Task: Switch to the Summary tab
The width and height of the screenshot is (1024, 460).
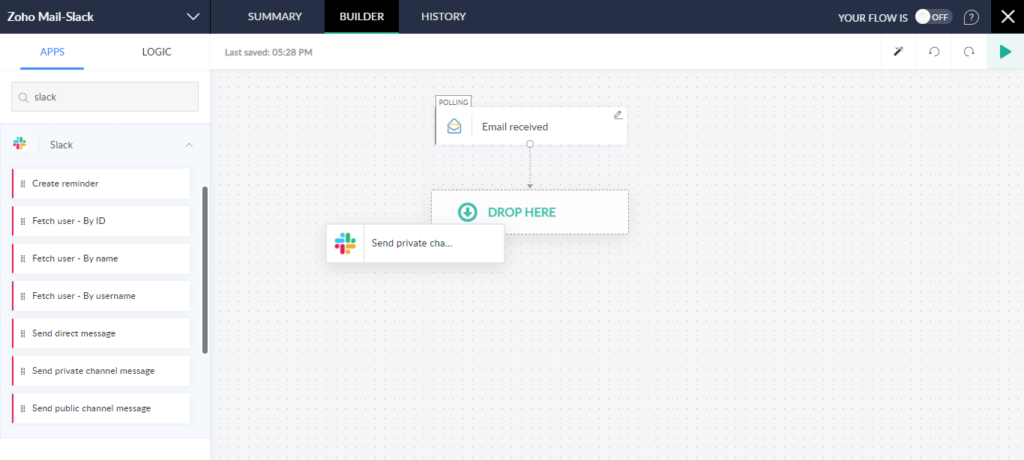Action: click(x=275, y=17)
